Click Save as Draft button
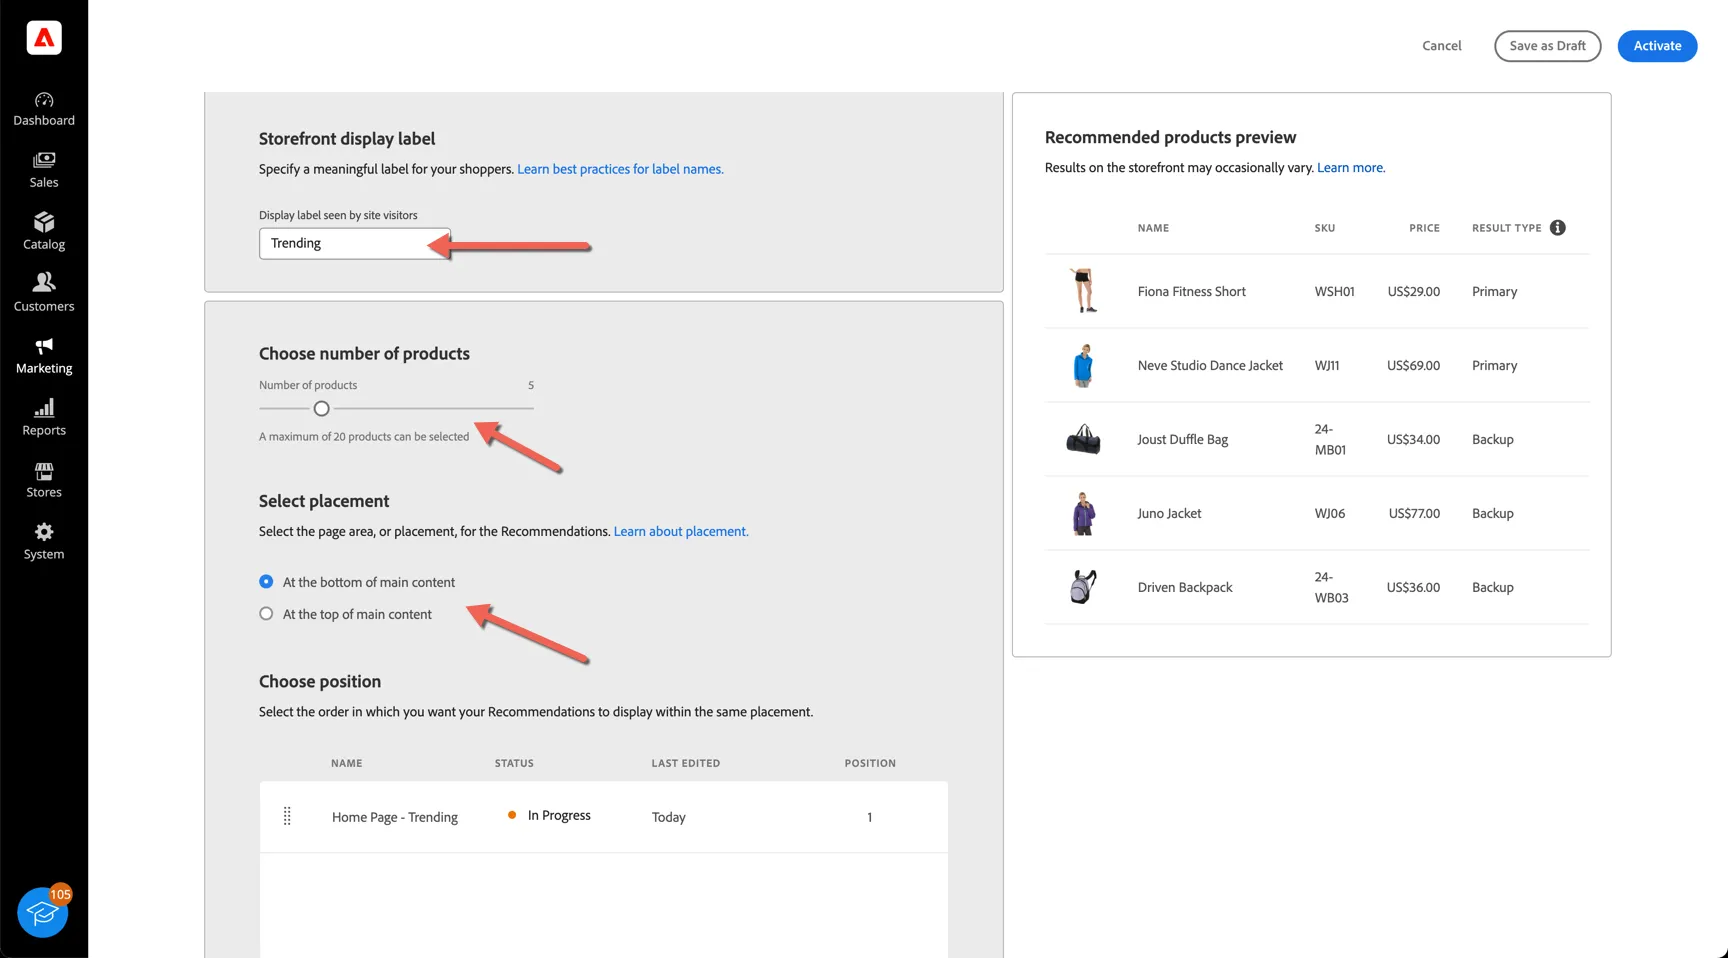Screen dimensions: 1728x958 point(1547,46)
